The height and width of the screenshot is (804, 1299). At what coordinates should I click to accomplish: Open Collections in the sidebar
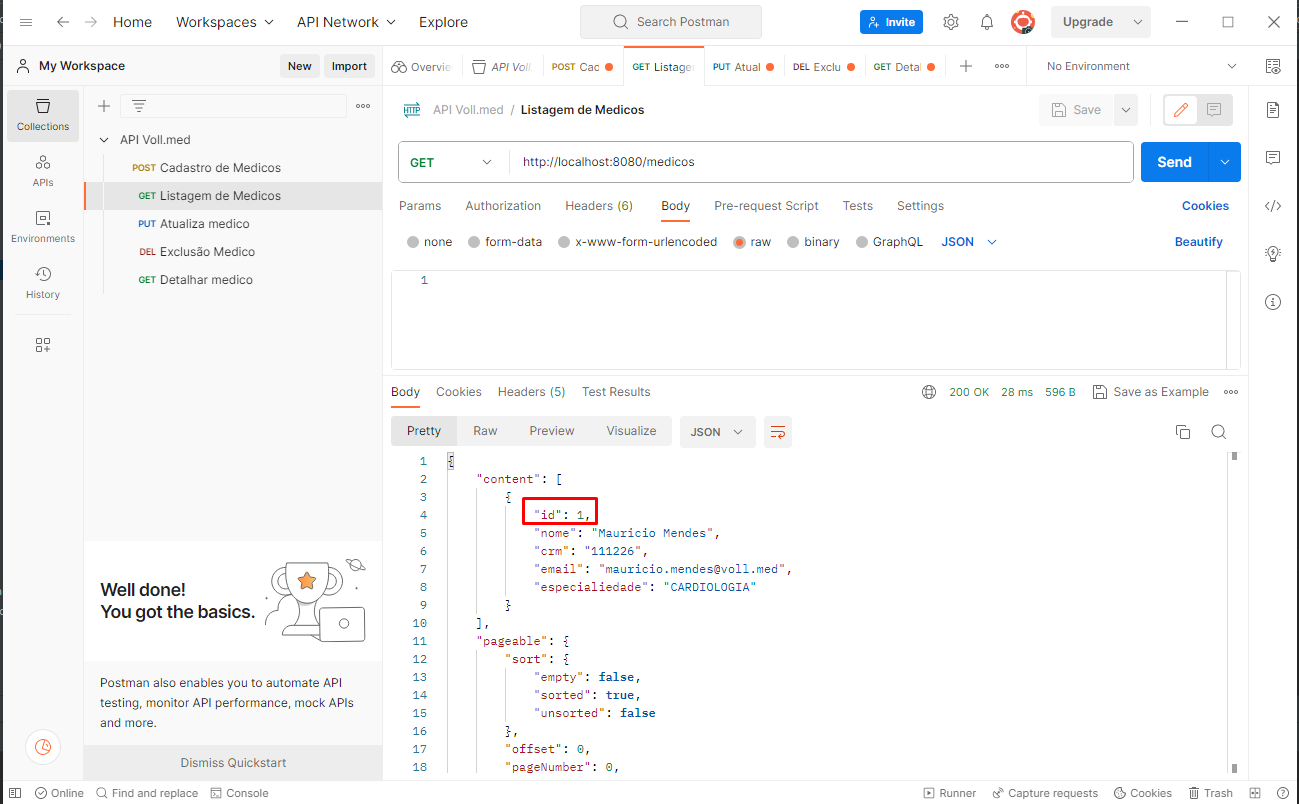tap(43, 115)
